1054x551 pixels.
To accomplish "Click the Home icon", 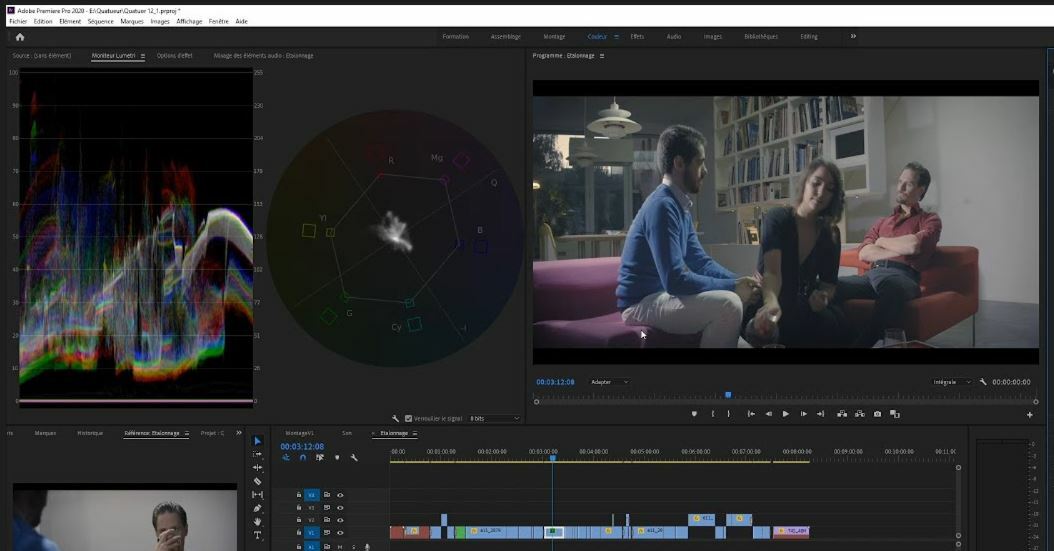I will (19, 37).
